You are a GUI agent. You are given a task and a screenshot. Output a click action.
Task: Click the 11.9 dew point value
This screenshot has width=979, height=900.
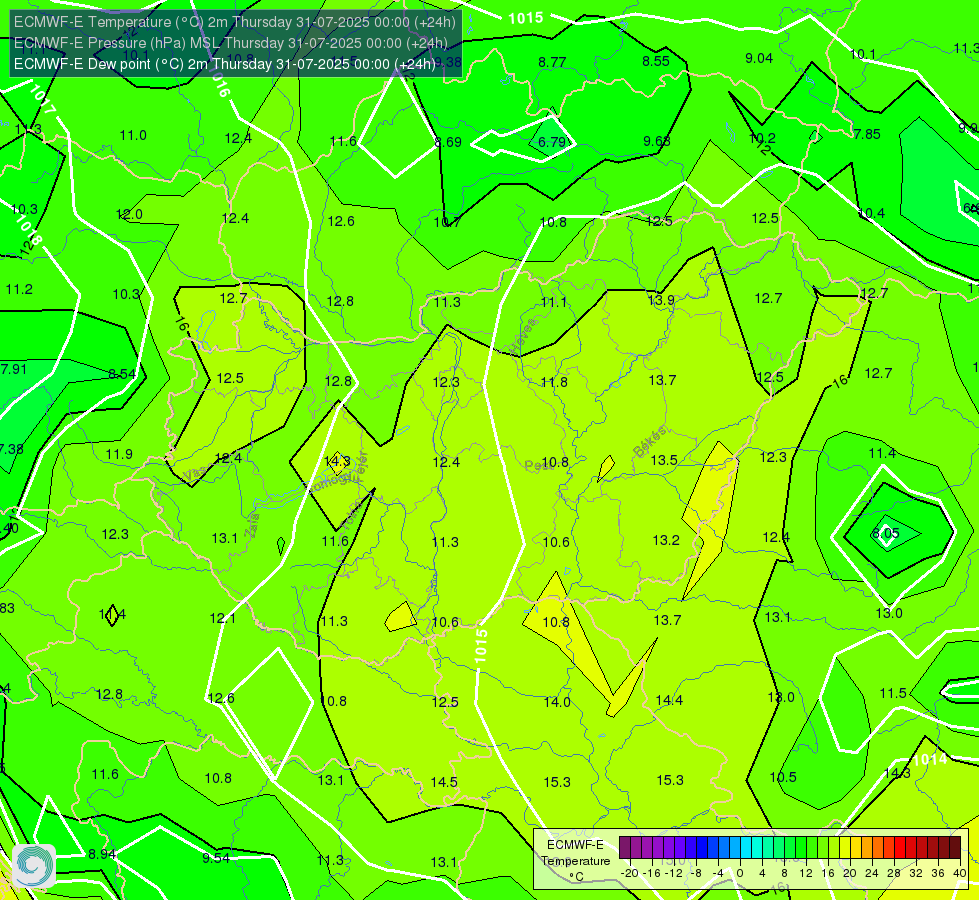tap(119, 454)
